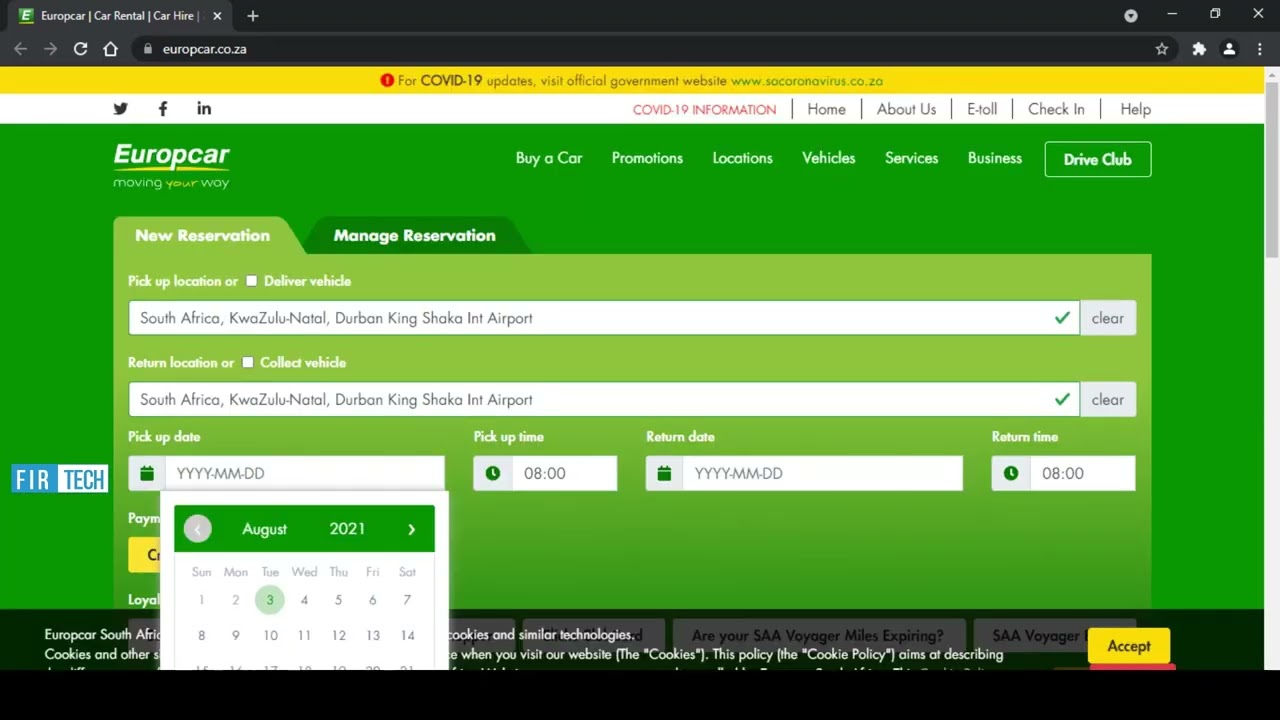Image resolution: width=1280 pixels, height=720 pixels.
Task: Select 2021 year in calendar header
Action: click(347, 529)
